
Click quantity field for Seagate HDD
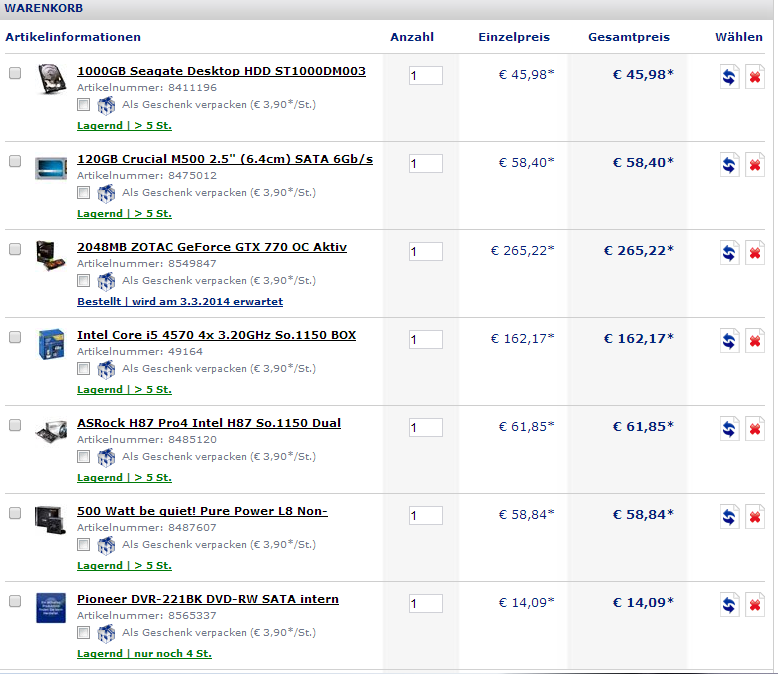(426, 76)
